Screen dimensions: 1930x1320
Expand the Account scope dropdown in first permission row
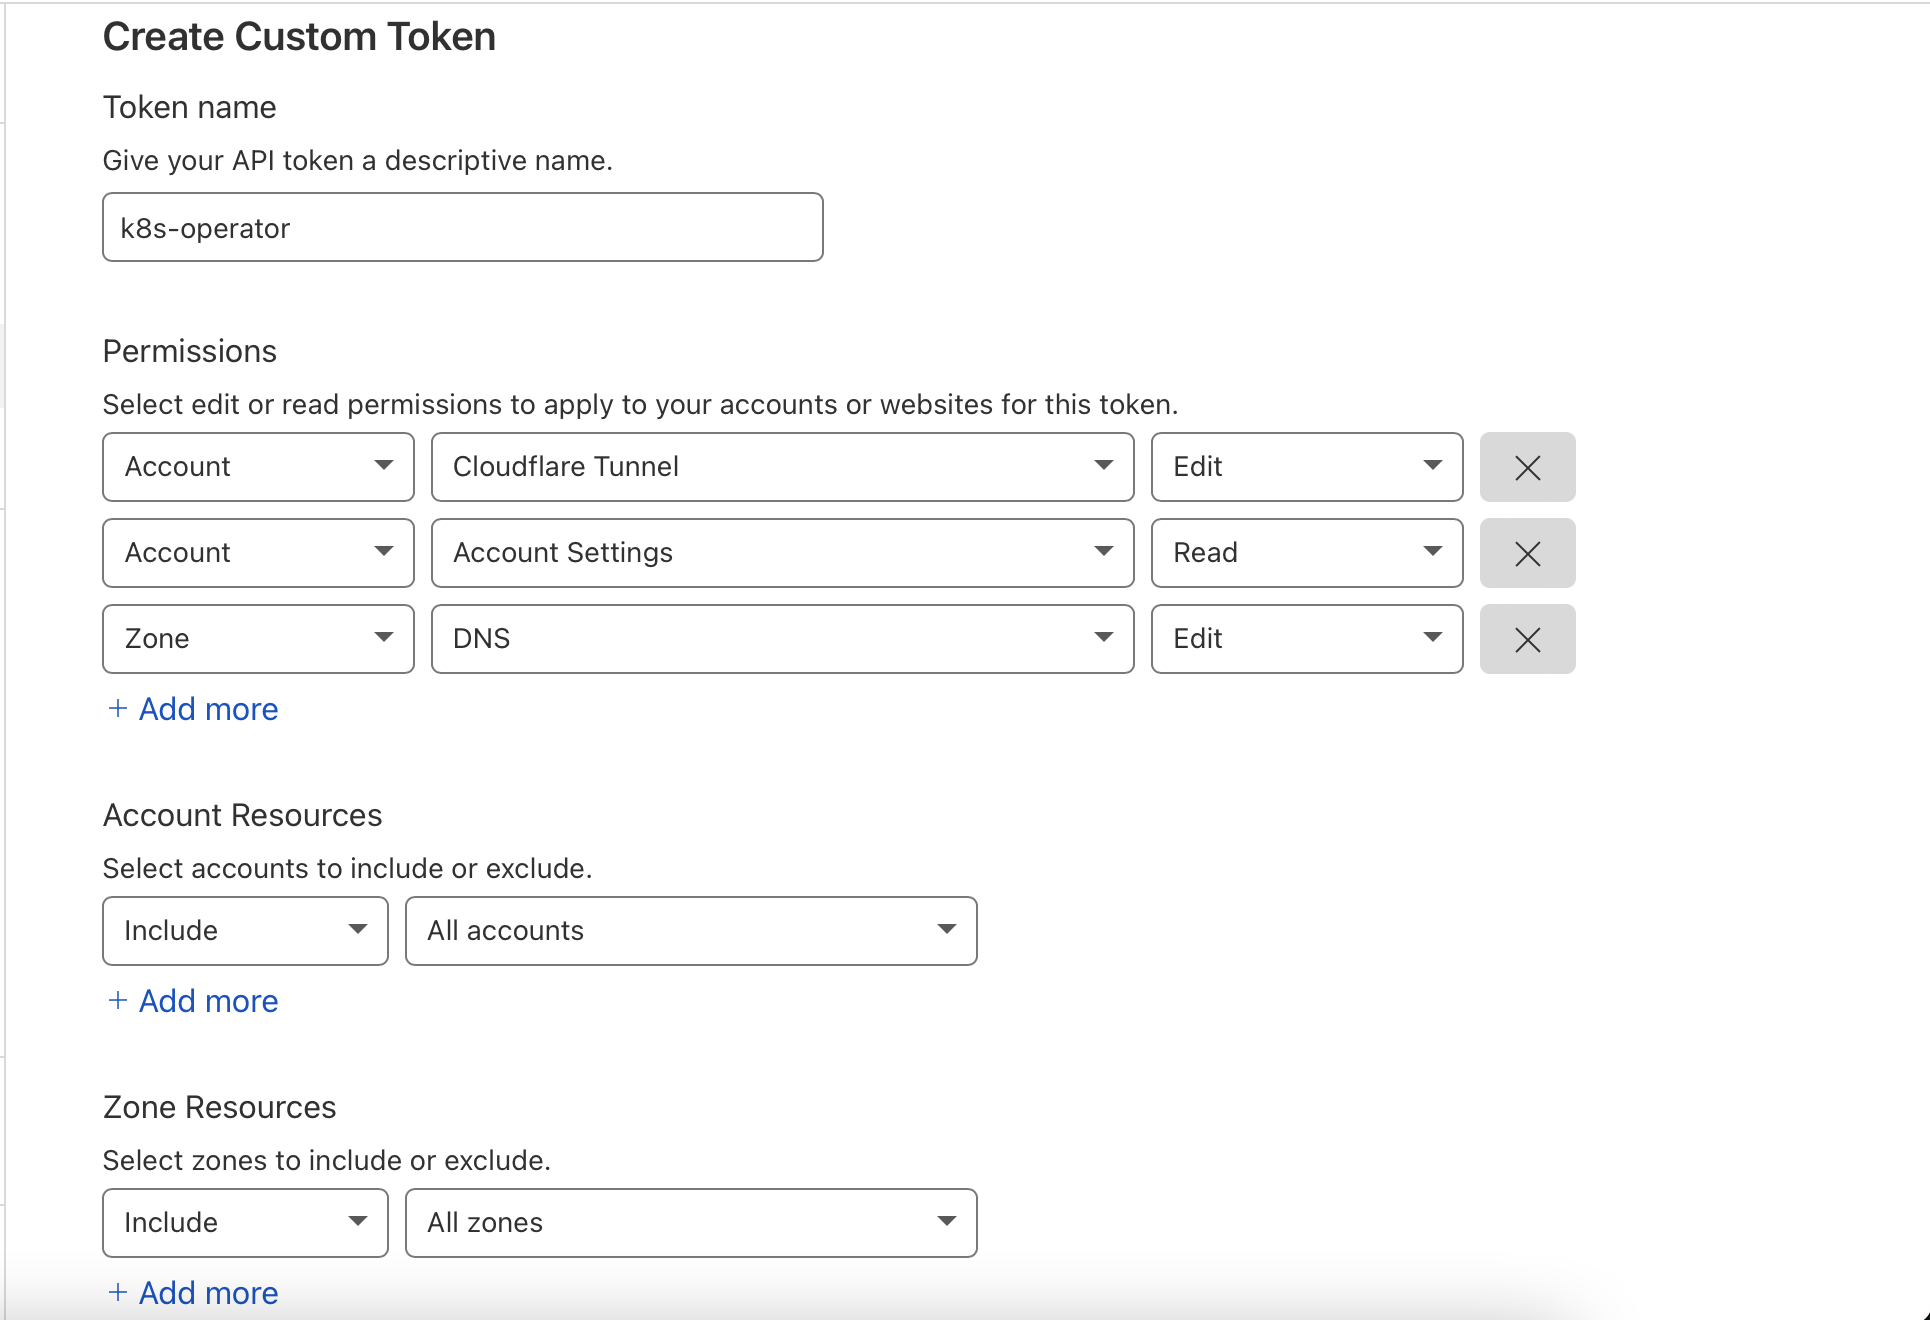coord(257,466)
